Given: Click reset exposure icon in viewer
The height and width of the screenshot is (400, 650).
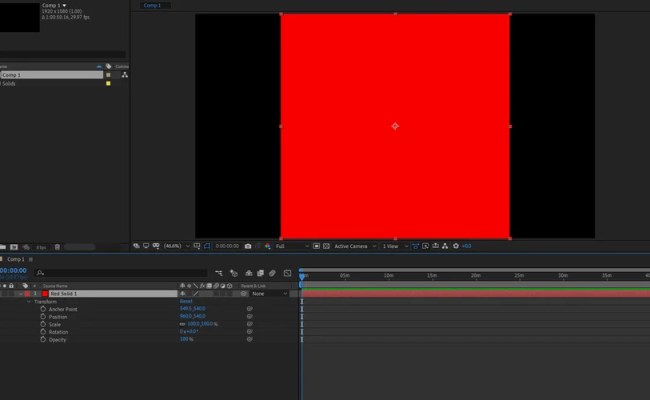Looking at the screenshot, I should pos(456,246).
